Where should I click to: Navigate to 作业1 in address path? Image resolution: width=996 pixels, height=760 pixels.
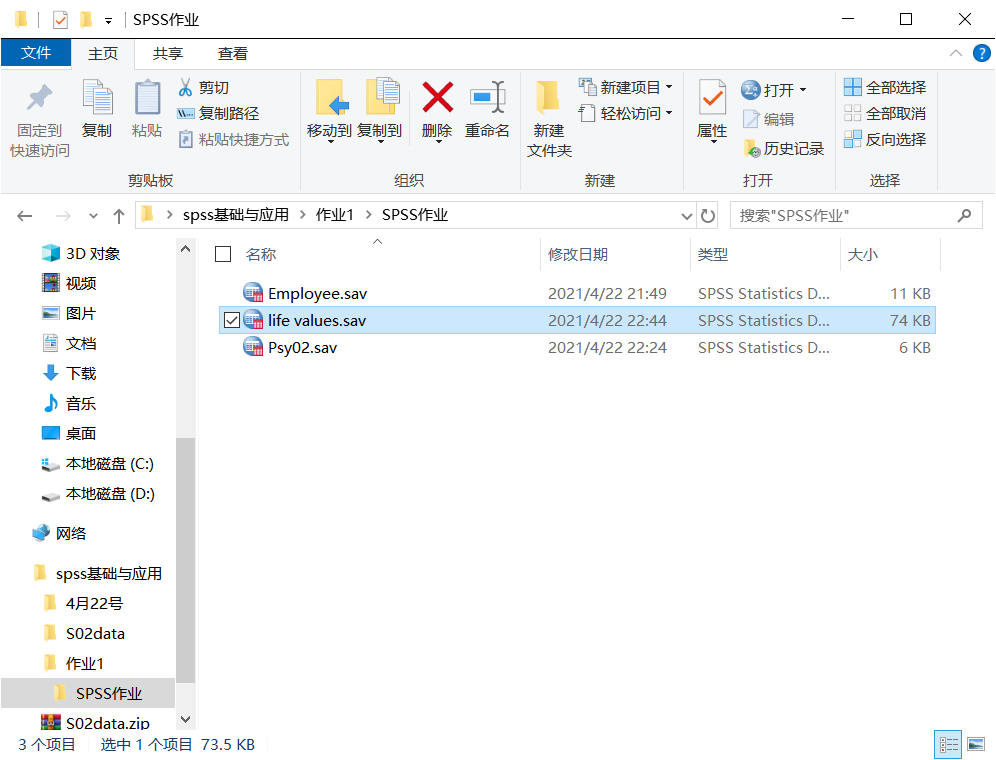tap(335, 215)
